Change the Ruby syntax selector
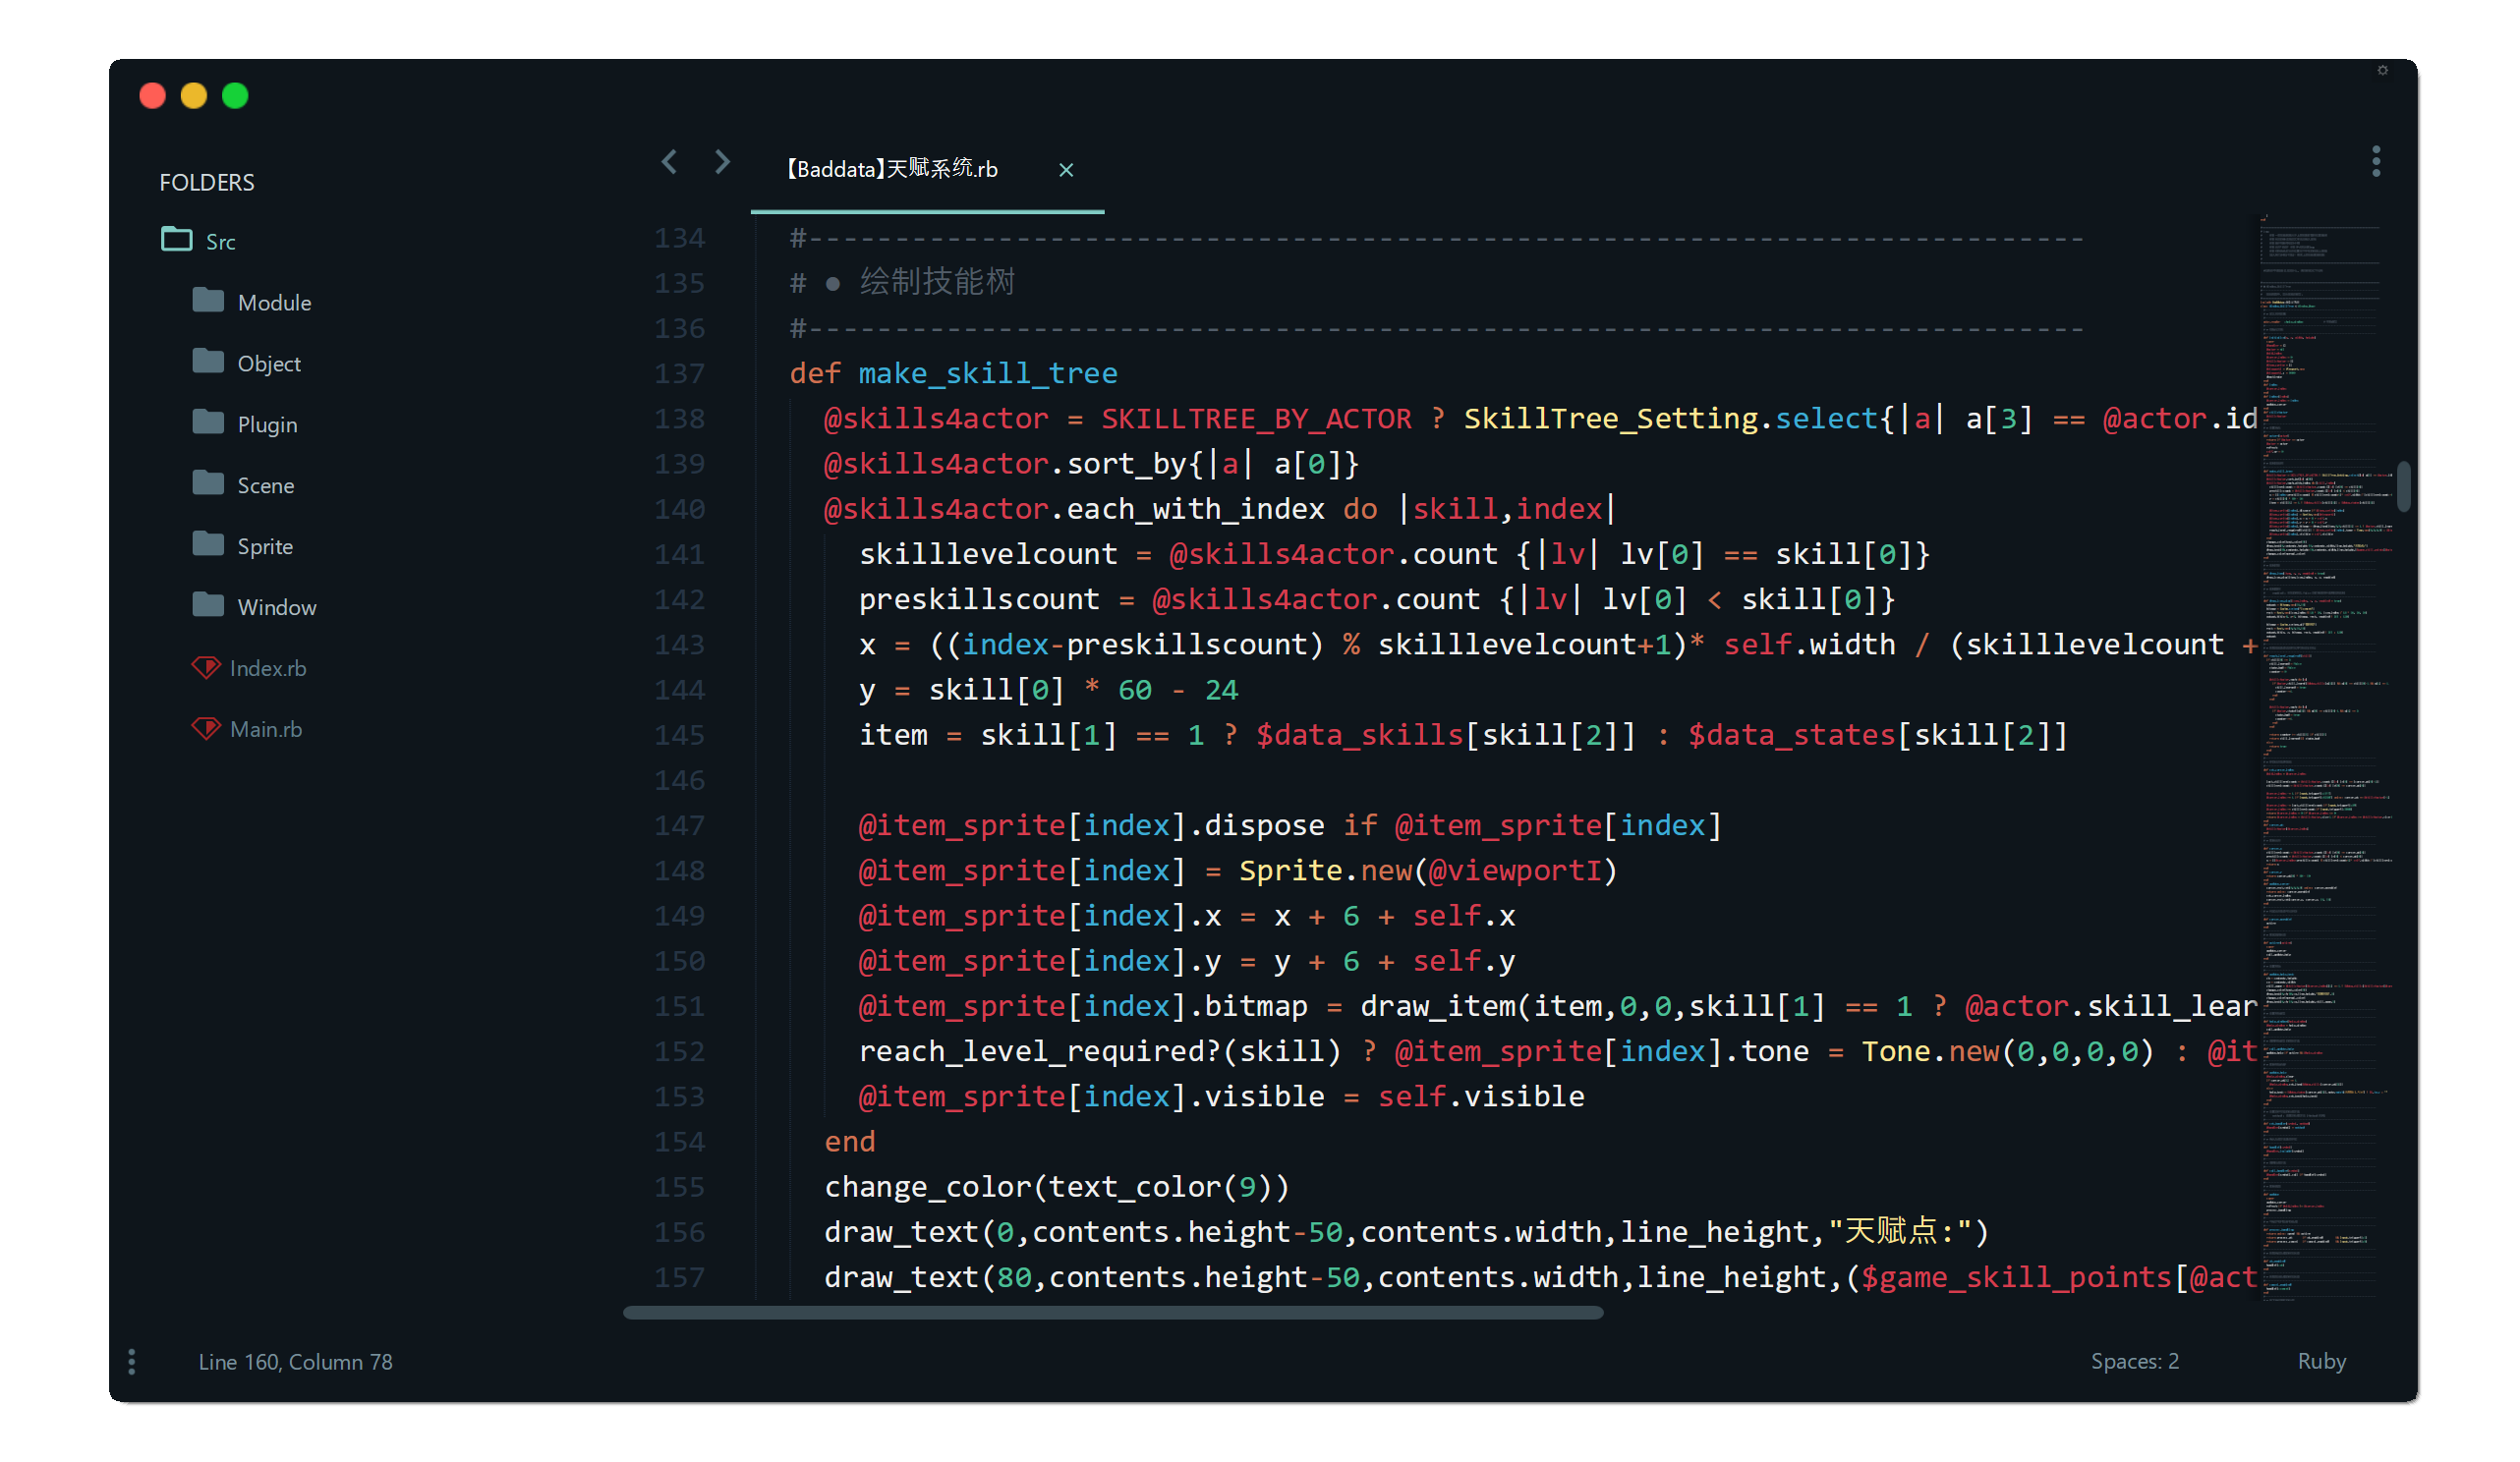The image size is (2520, 1462). pos(2321,1361)
